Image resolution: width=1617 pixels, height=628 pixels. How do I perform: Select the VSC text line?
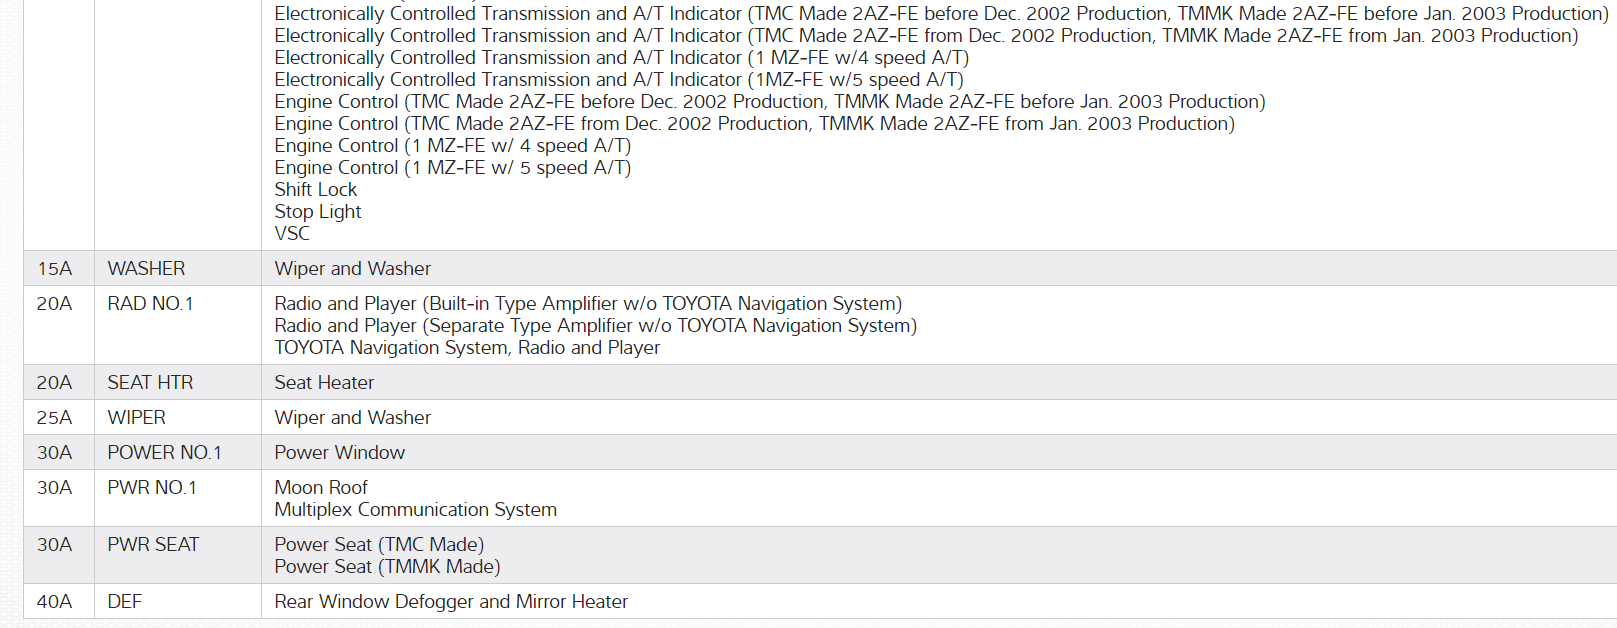[x=292, y=234]
